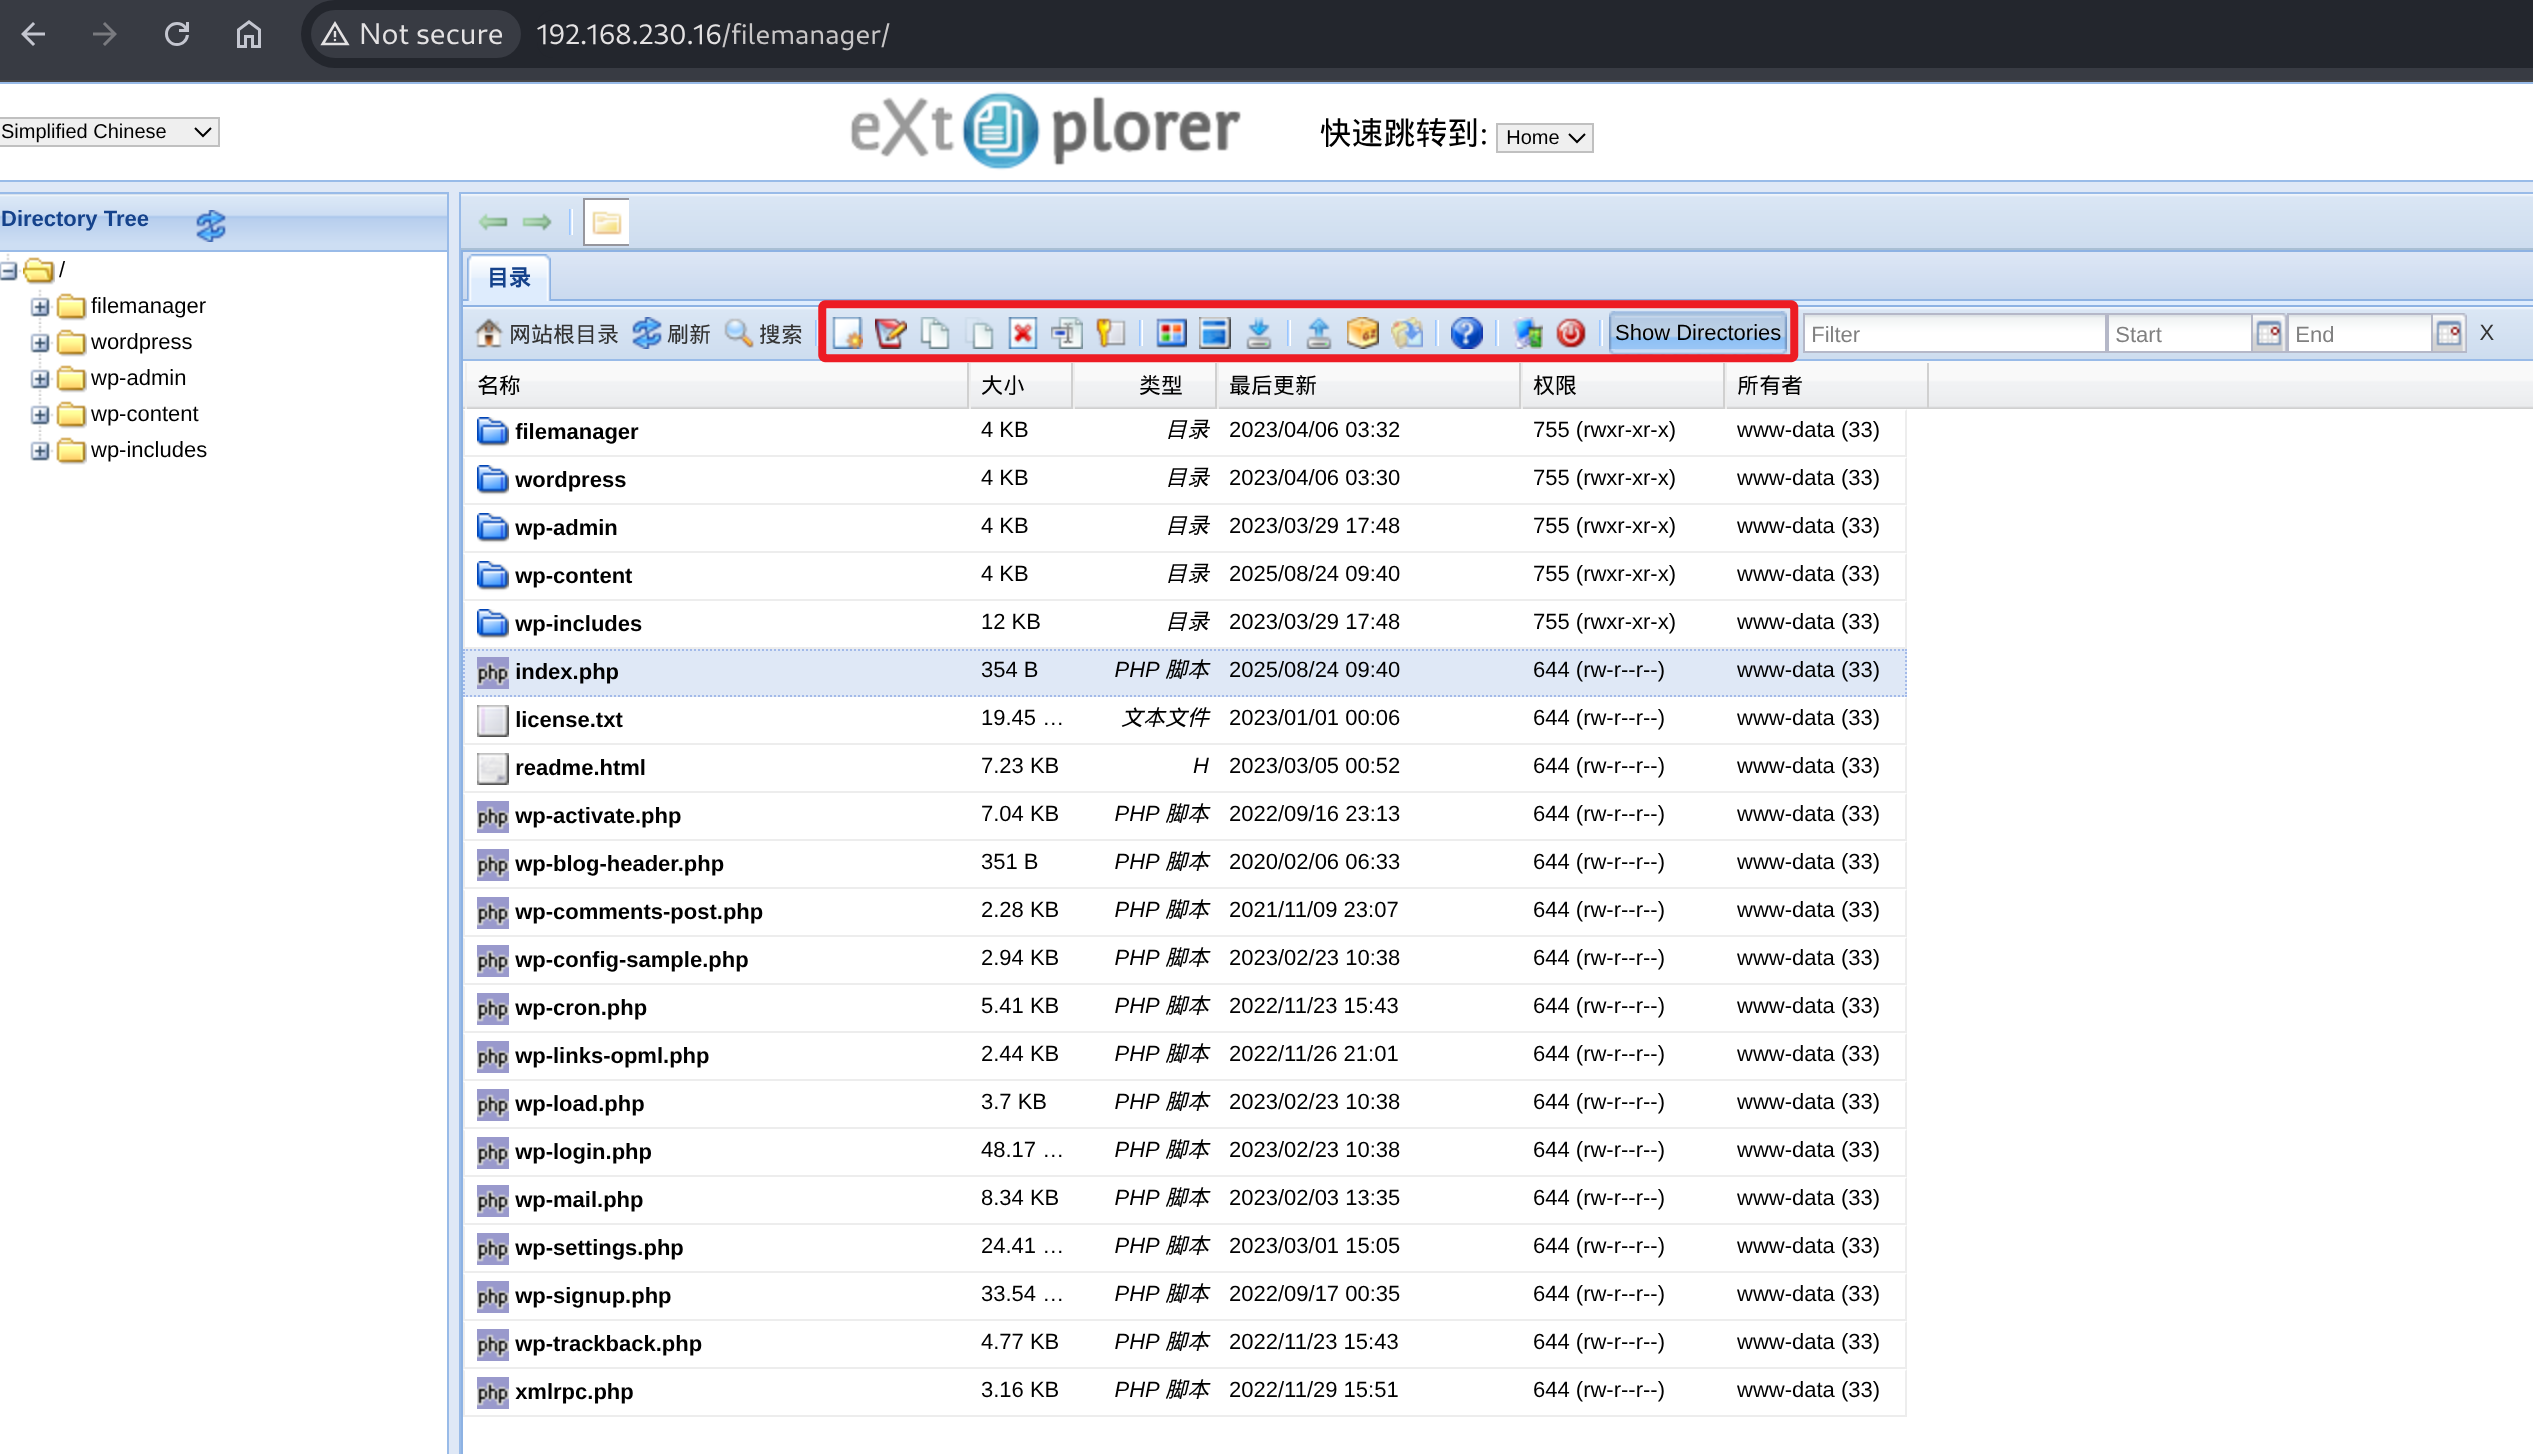Select the 目录 tab
This screenshot has height=1454, width=2533.
click(x=508, y=277)
